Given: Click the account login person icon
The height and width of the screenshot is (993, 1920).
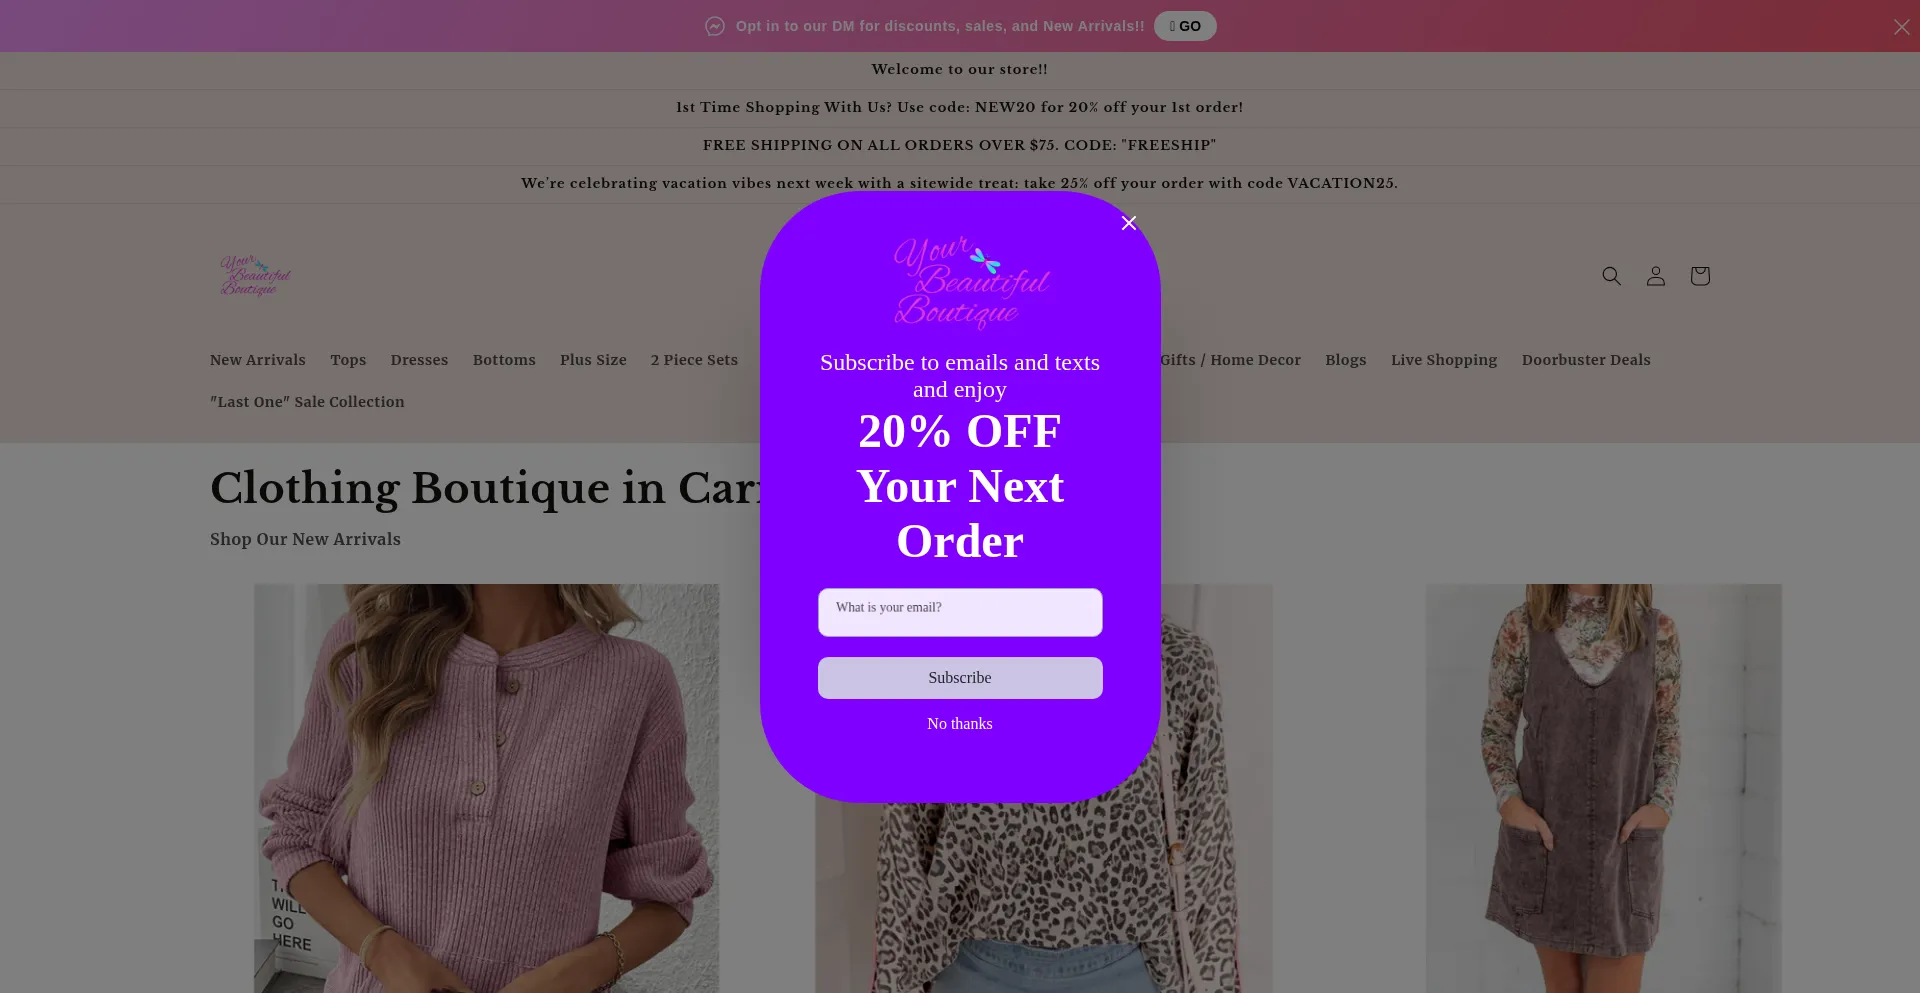Looking at the screenshot, I should point(1656,276).
